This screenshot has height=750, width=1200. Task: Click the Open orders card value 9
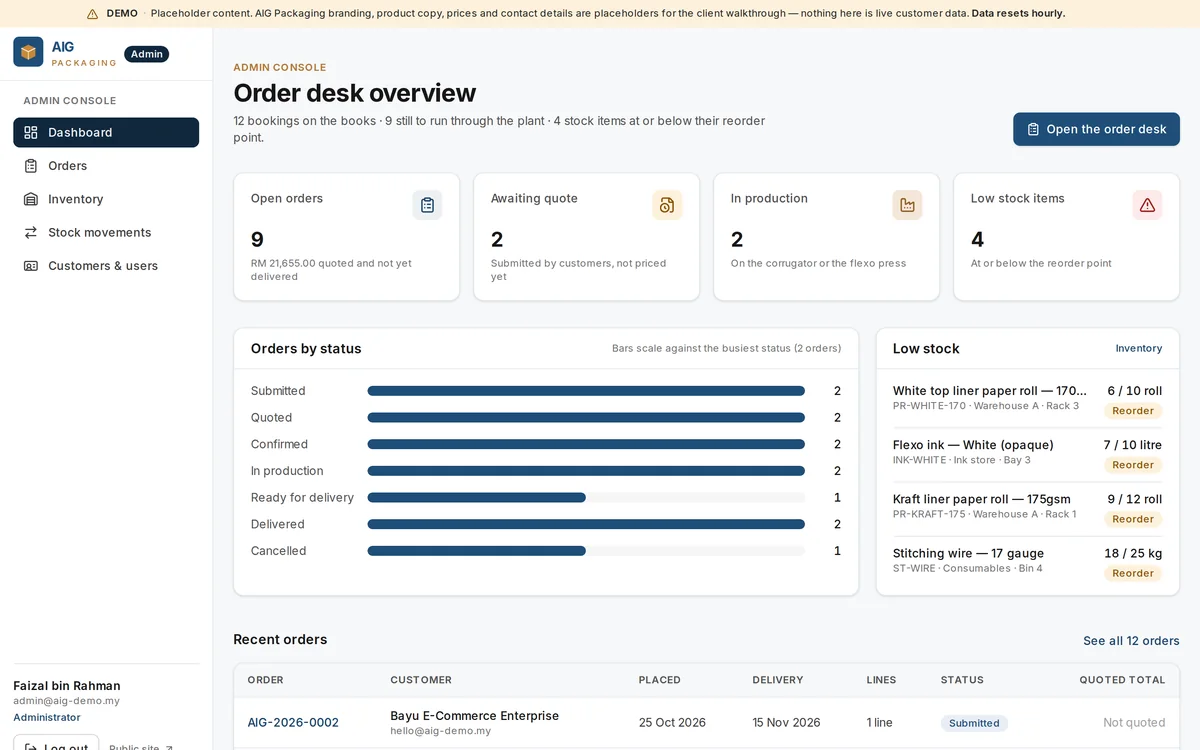[x=257, y=240]
